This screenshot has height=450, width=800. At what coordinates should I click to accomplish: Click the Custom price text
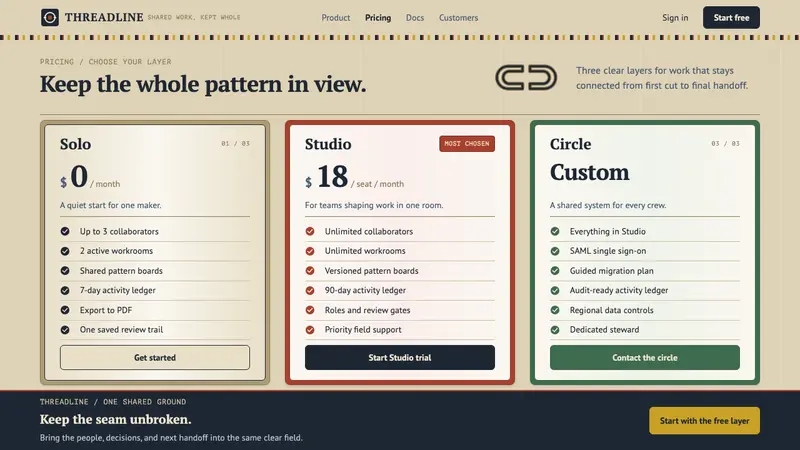(x=589, y=172)
